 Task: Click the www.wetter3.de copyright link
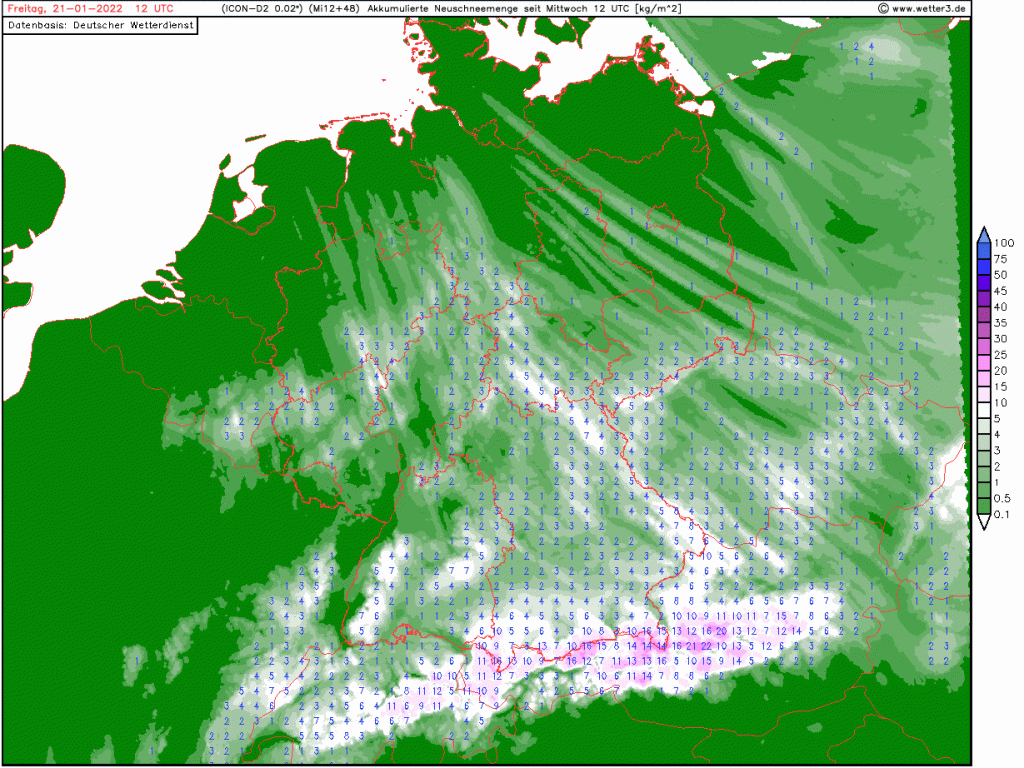tap(923, 9)
